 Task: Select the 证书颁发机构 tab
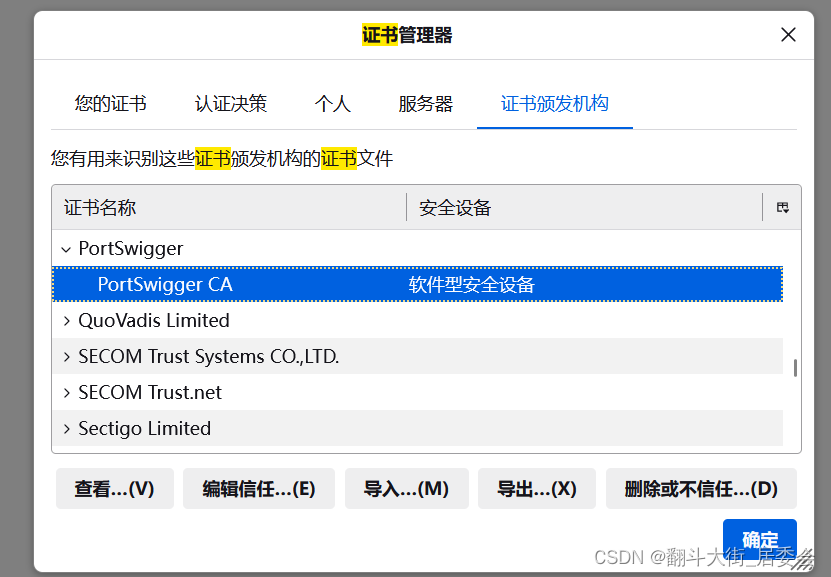click(x=554, y=103)
